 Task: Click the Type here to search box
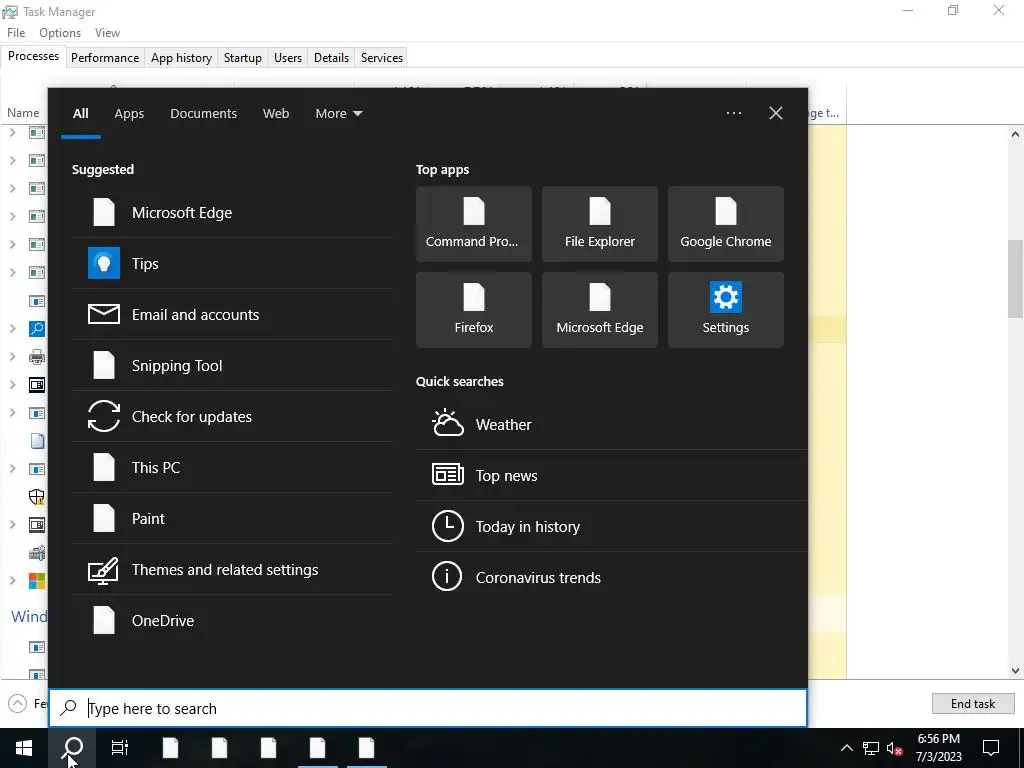coord(428,709)
